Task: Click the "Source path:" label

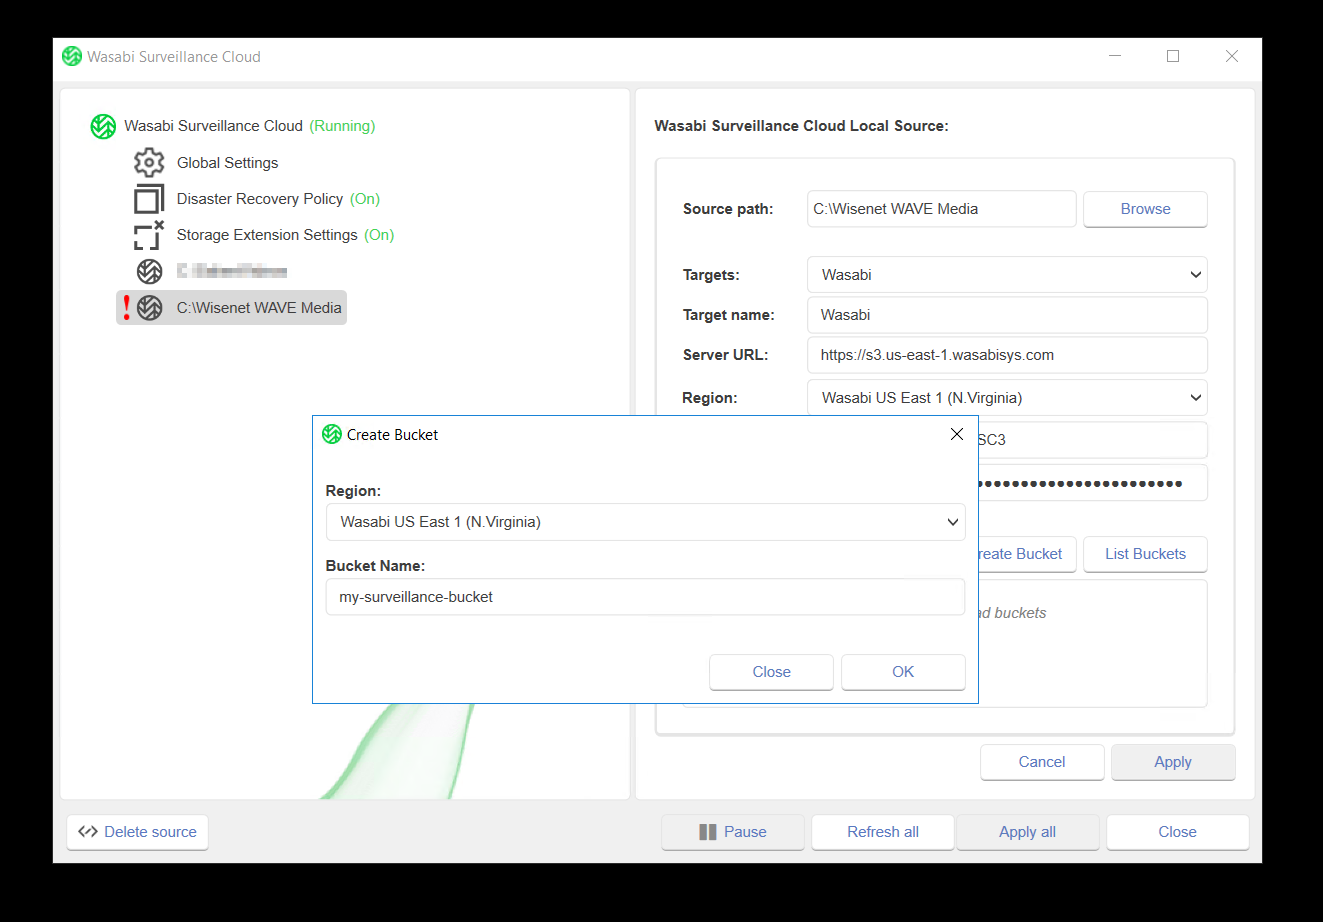Action: 728,209
